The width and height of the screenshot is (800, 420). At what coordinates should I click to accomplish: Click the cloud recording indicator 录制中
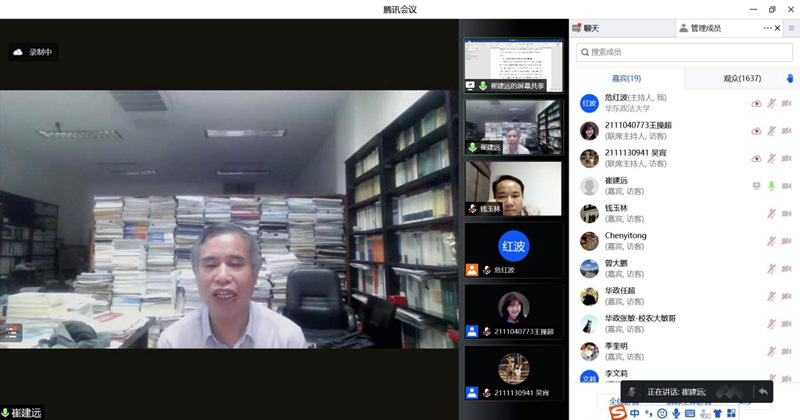(33, 52)
